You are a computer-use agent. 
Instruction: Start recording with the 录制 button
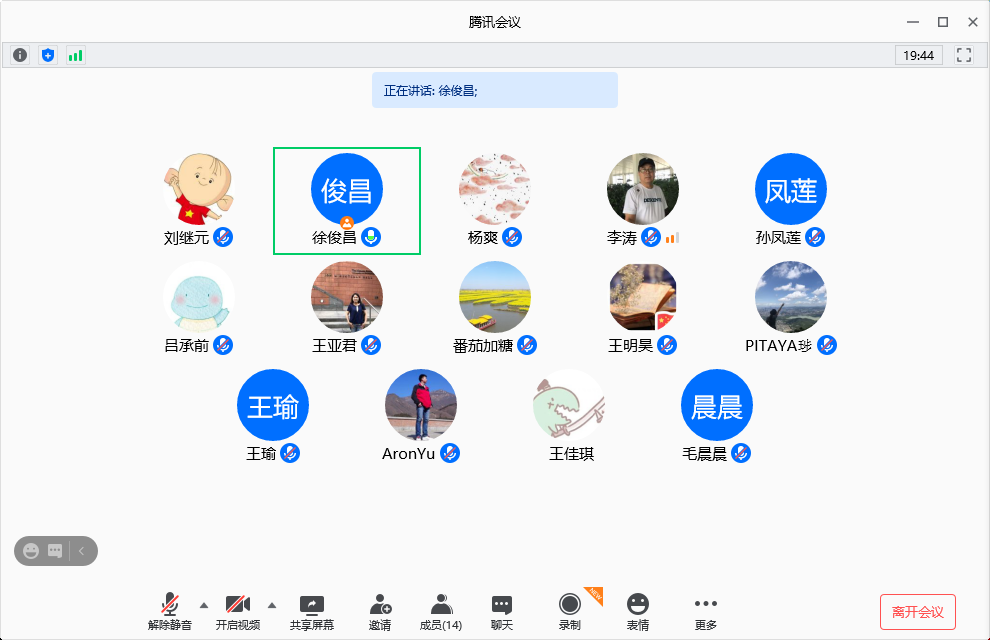(570, 611)
